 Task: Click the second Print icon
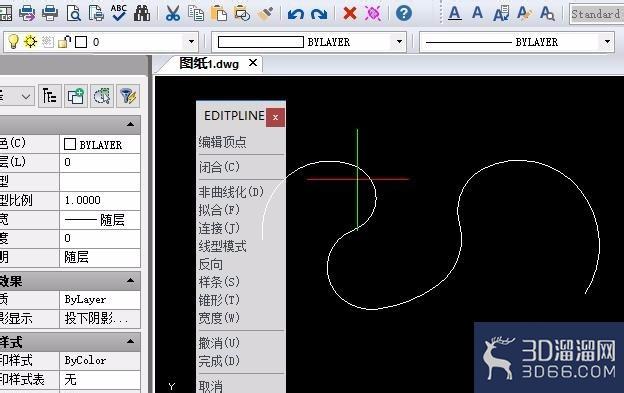(x=50, y=13)
